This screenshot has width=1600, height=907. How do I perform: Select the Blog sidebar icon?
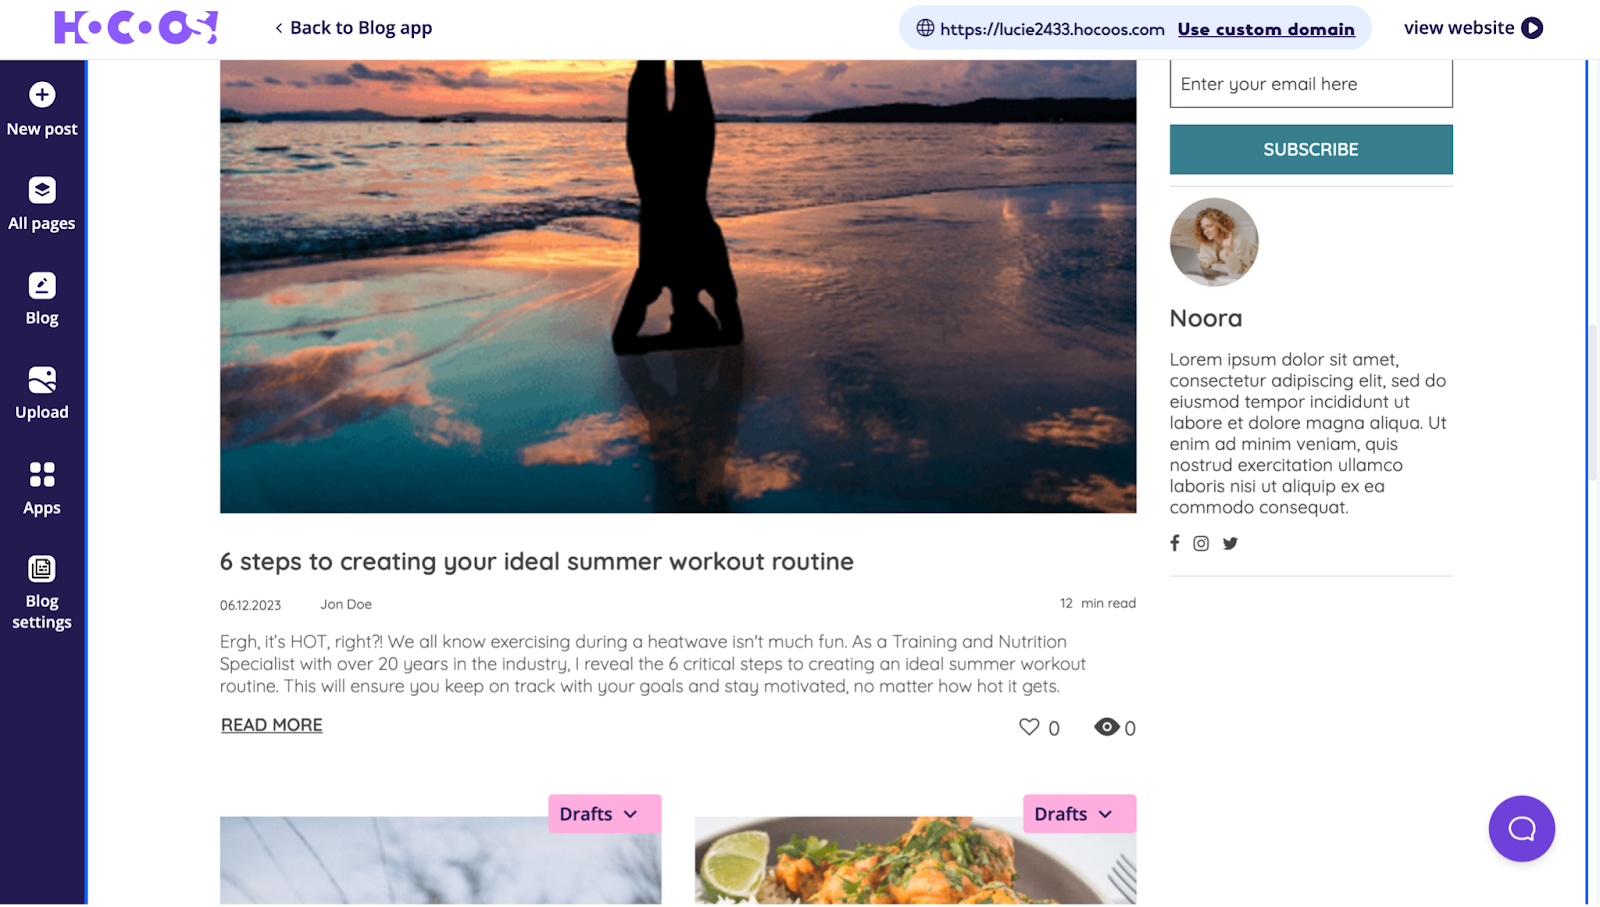42,285
